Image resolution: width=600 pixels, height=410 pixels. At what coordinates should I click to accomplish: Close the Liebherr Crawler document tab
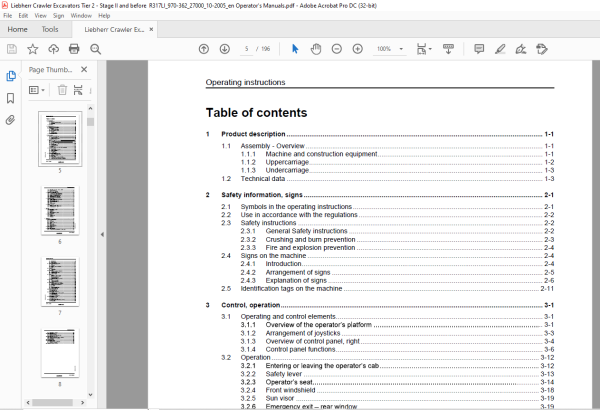click(151, 29)
